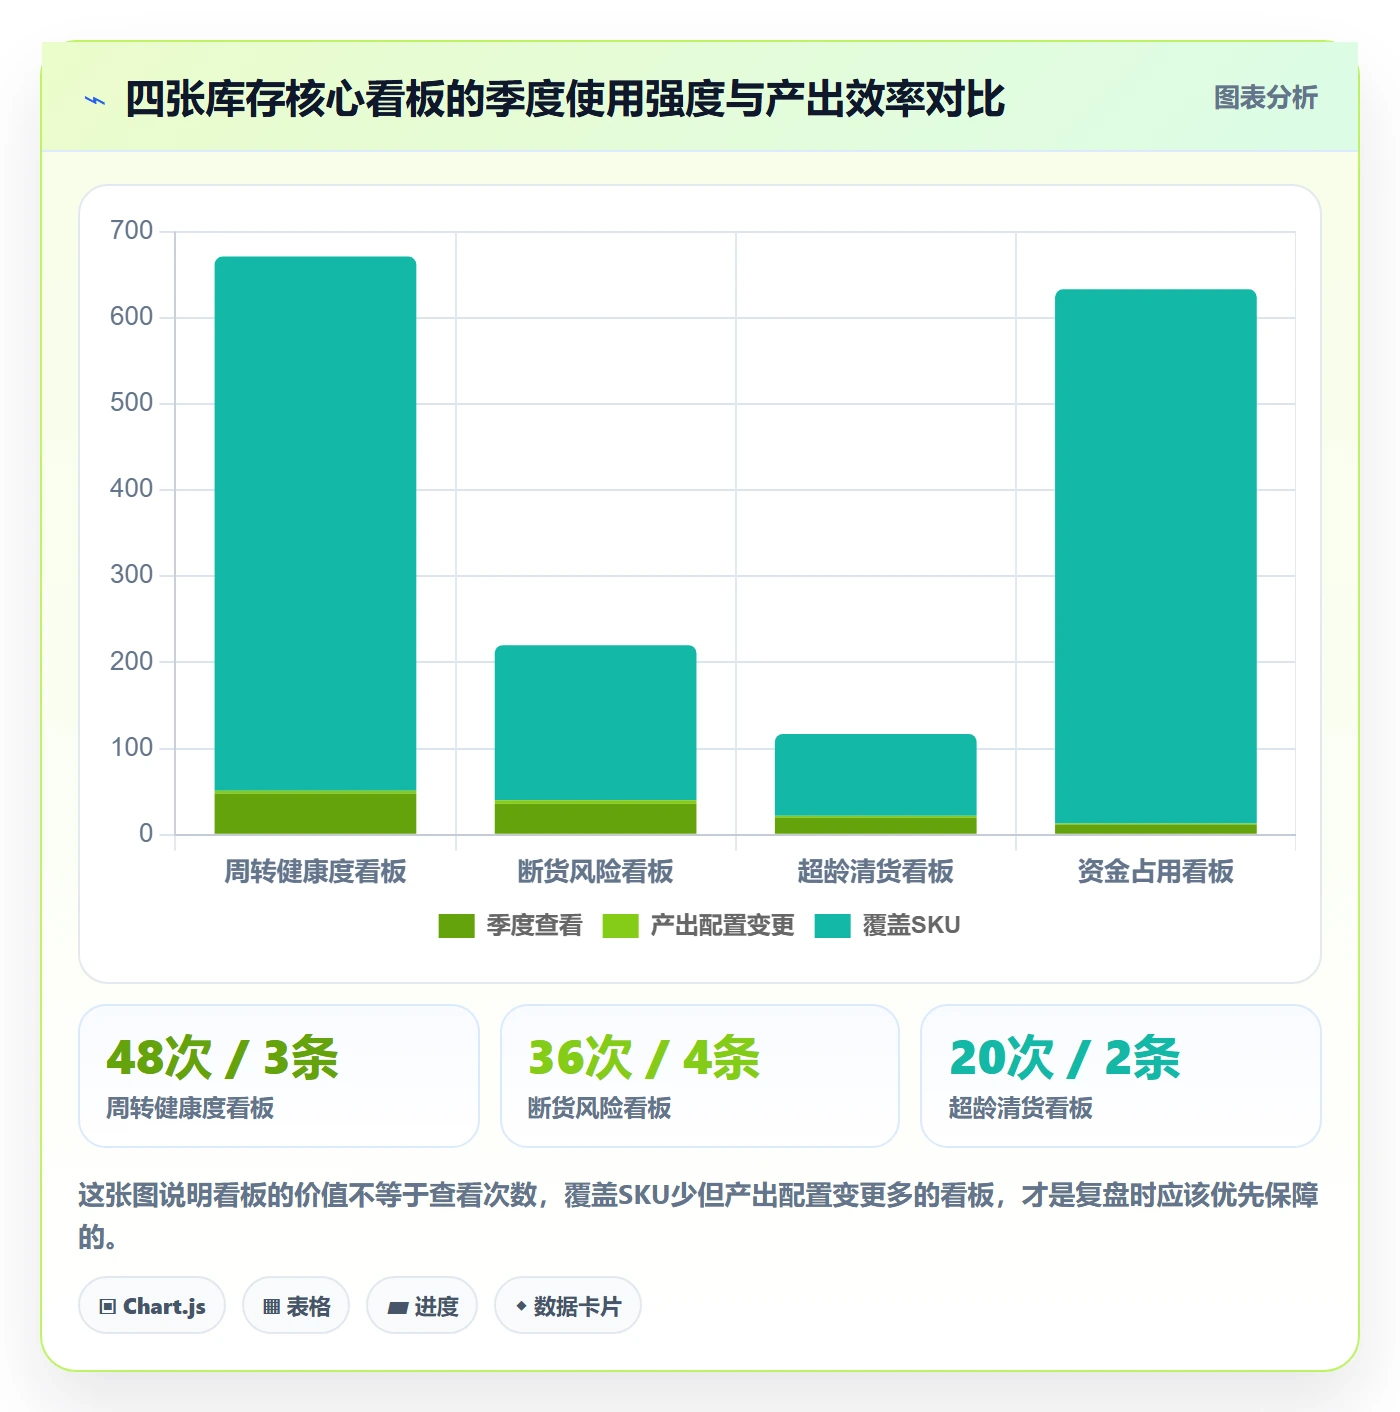
Task: Click the dark green segment of 周转健康度看板 bar
Action: coord(315,814)
